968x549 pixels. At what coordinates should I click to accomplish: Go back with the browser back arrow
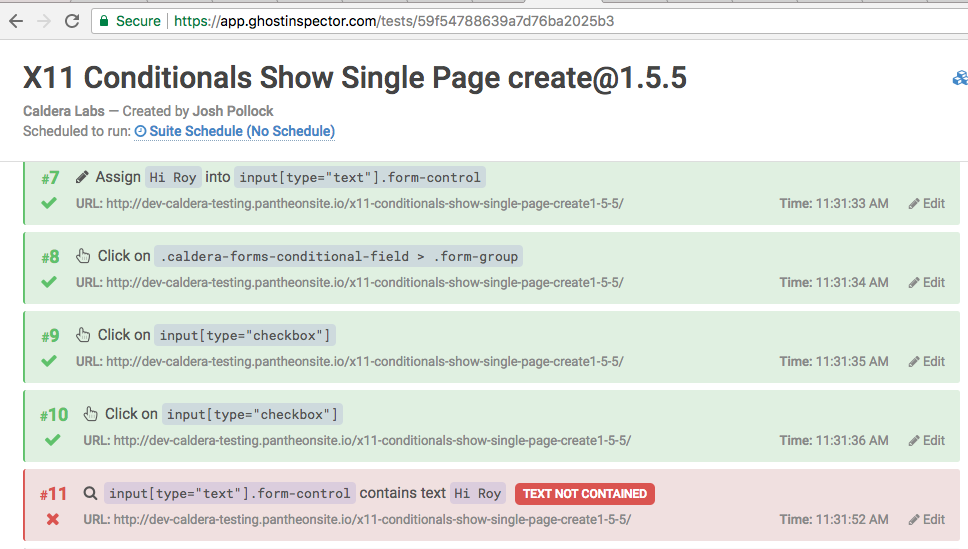coord(16,21)
